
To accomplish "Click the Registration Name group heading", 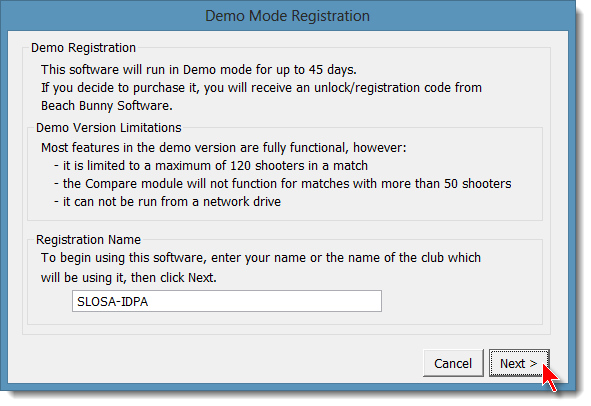I will point(88,240).
